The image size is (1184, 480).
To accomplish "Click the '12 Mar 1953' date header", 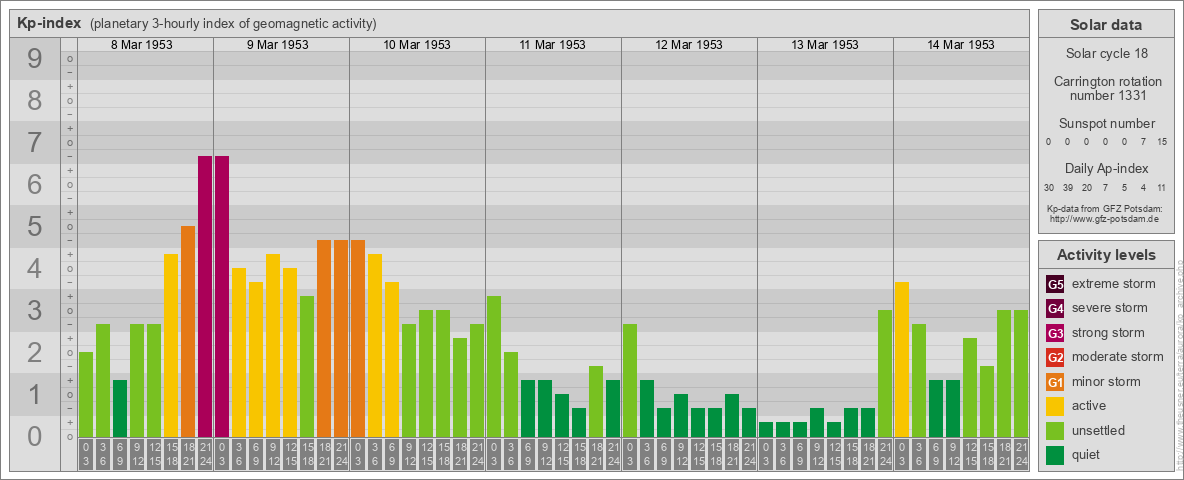I will click(689, 45).
